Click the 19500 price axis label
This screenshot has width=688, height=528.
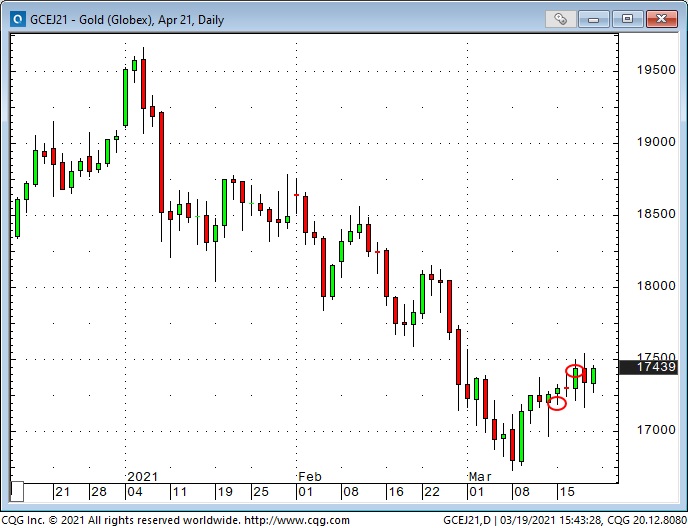point(656,70)
